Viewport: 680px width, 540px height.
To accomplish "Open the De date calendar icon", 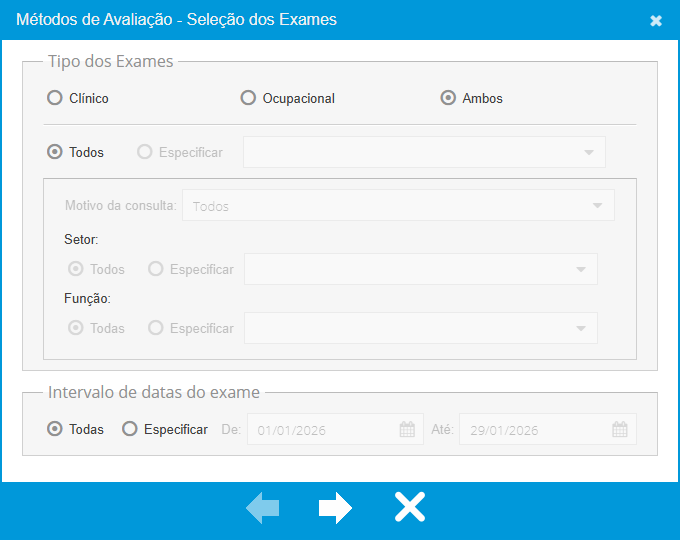I will (x=407, y=430).
